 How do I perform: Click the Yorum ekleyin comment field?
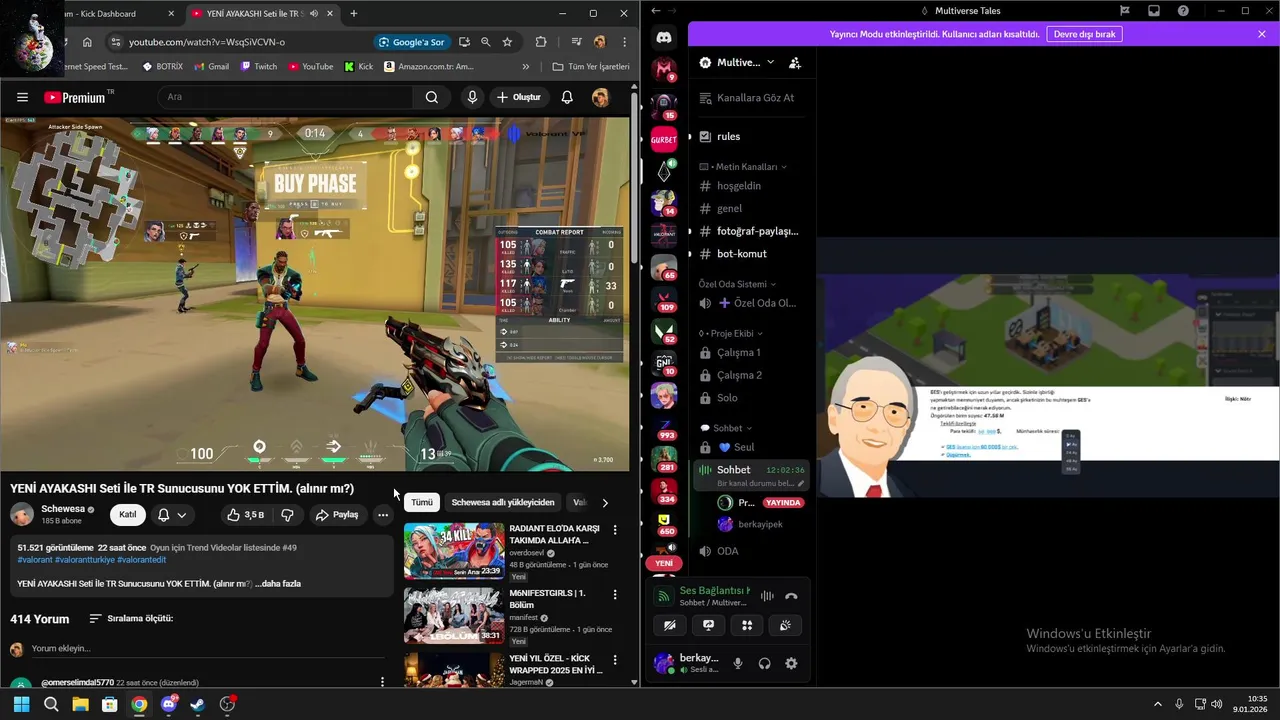pos(207,649)
